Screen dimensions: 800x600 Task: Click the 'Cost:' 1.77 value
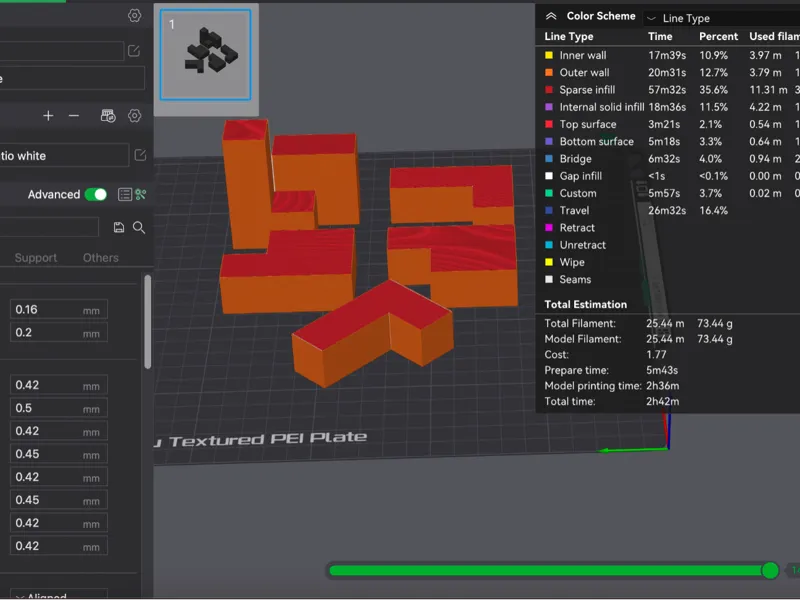tap(656, 355)
